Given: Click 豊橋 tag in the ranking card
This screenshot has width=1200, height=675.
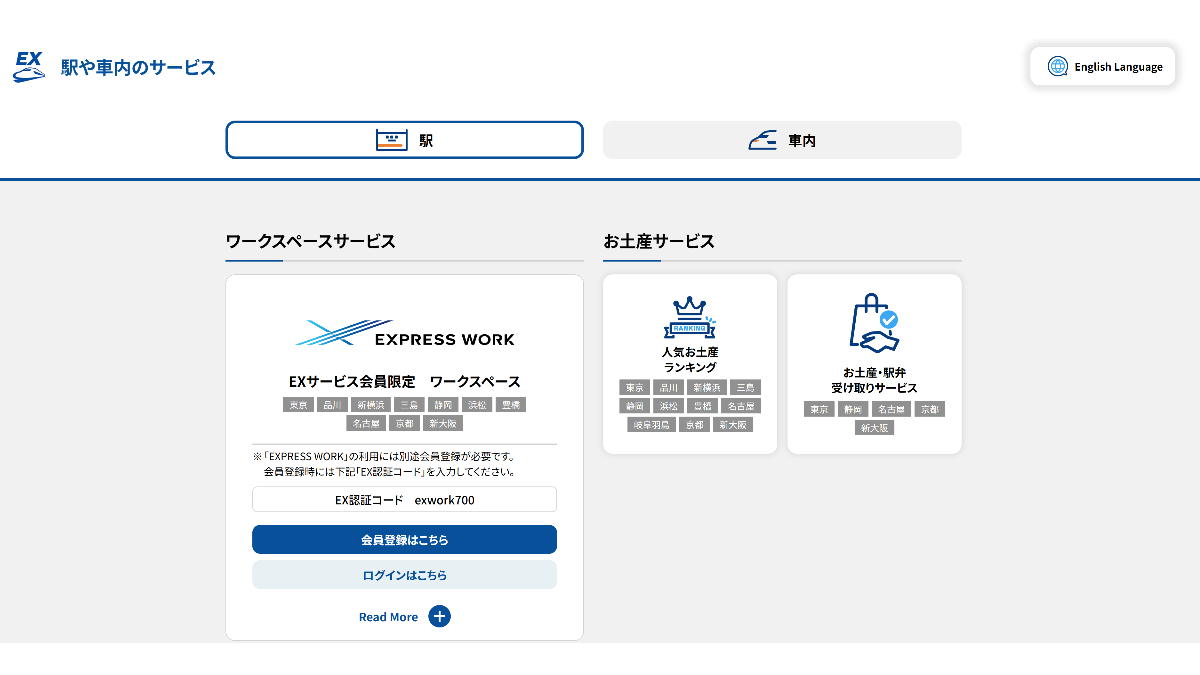Looking at the screenshot, I should pos(703,406).
